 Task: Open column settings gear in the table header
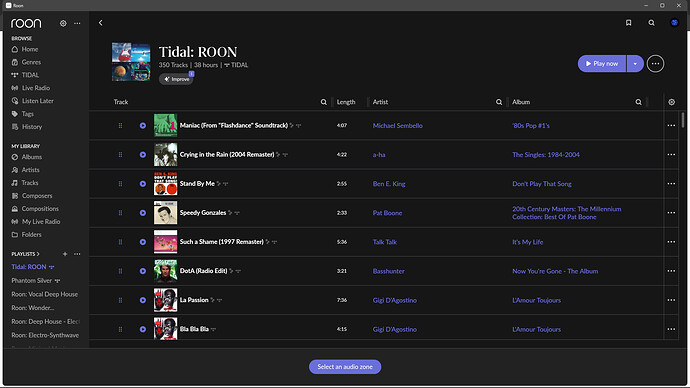click(x=672, y=102)
